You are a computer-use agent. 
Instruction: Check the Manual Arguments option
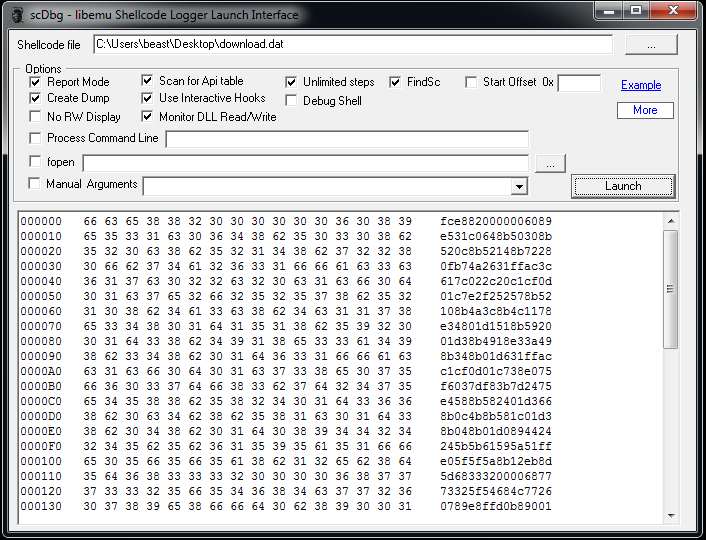point(34,183)
